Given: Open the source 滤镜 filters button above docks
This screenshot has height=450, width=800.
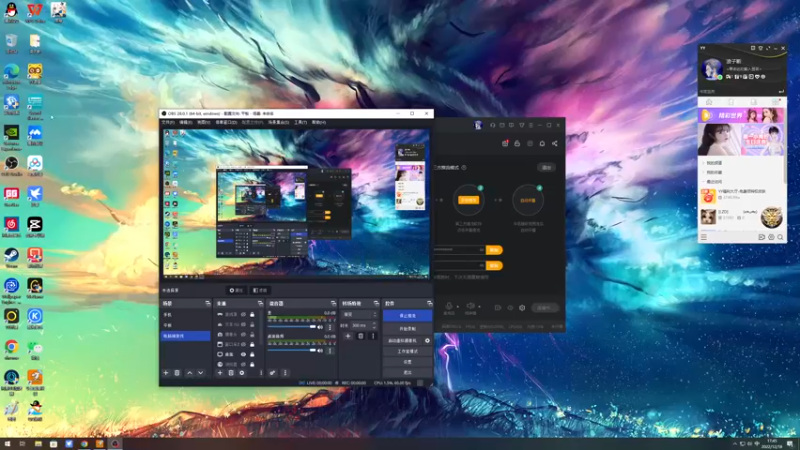Looking at the screenshot, I should coord(260,290).
